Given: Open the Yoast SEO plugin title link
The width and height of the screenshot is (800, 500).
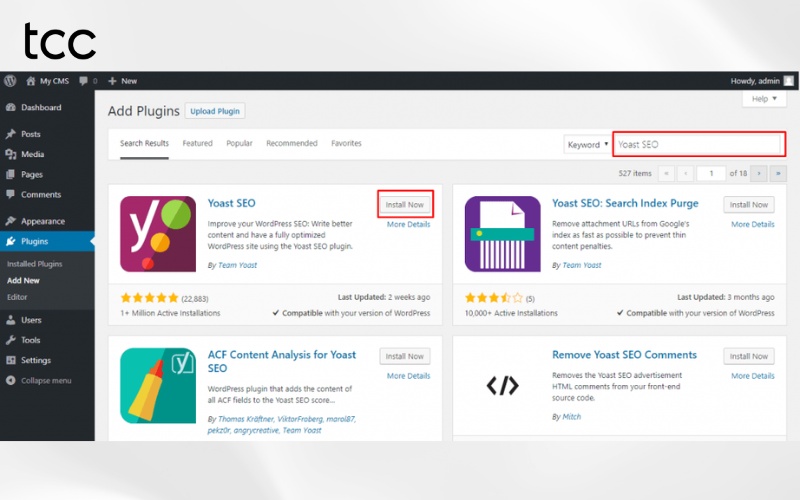Looking at the screenshot, I should (x=232, y=203).
